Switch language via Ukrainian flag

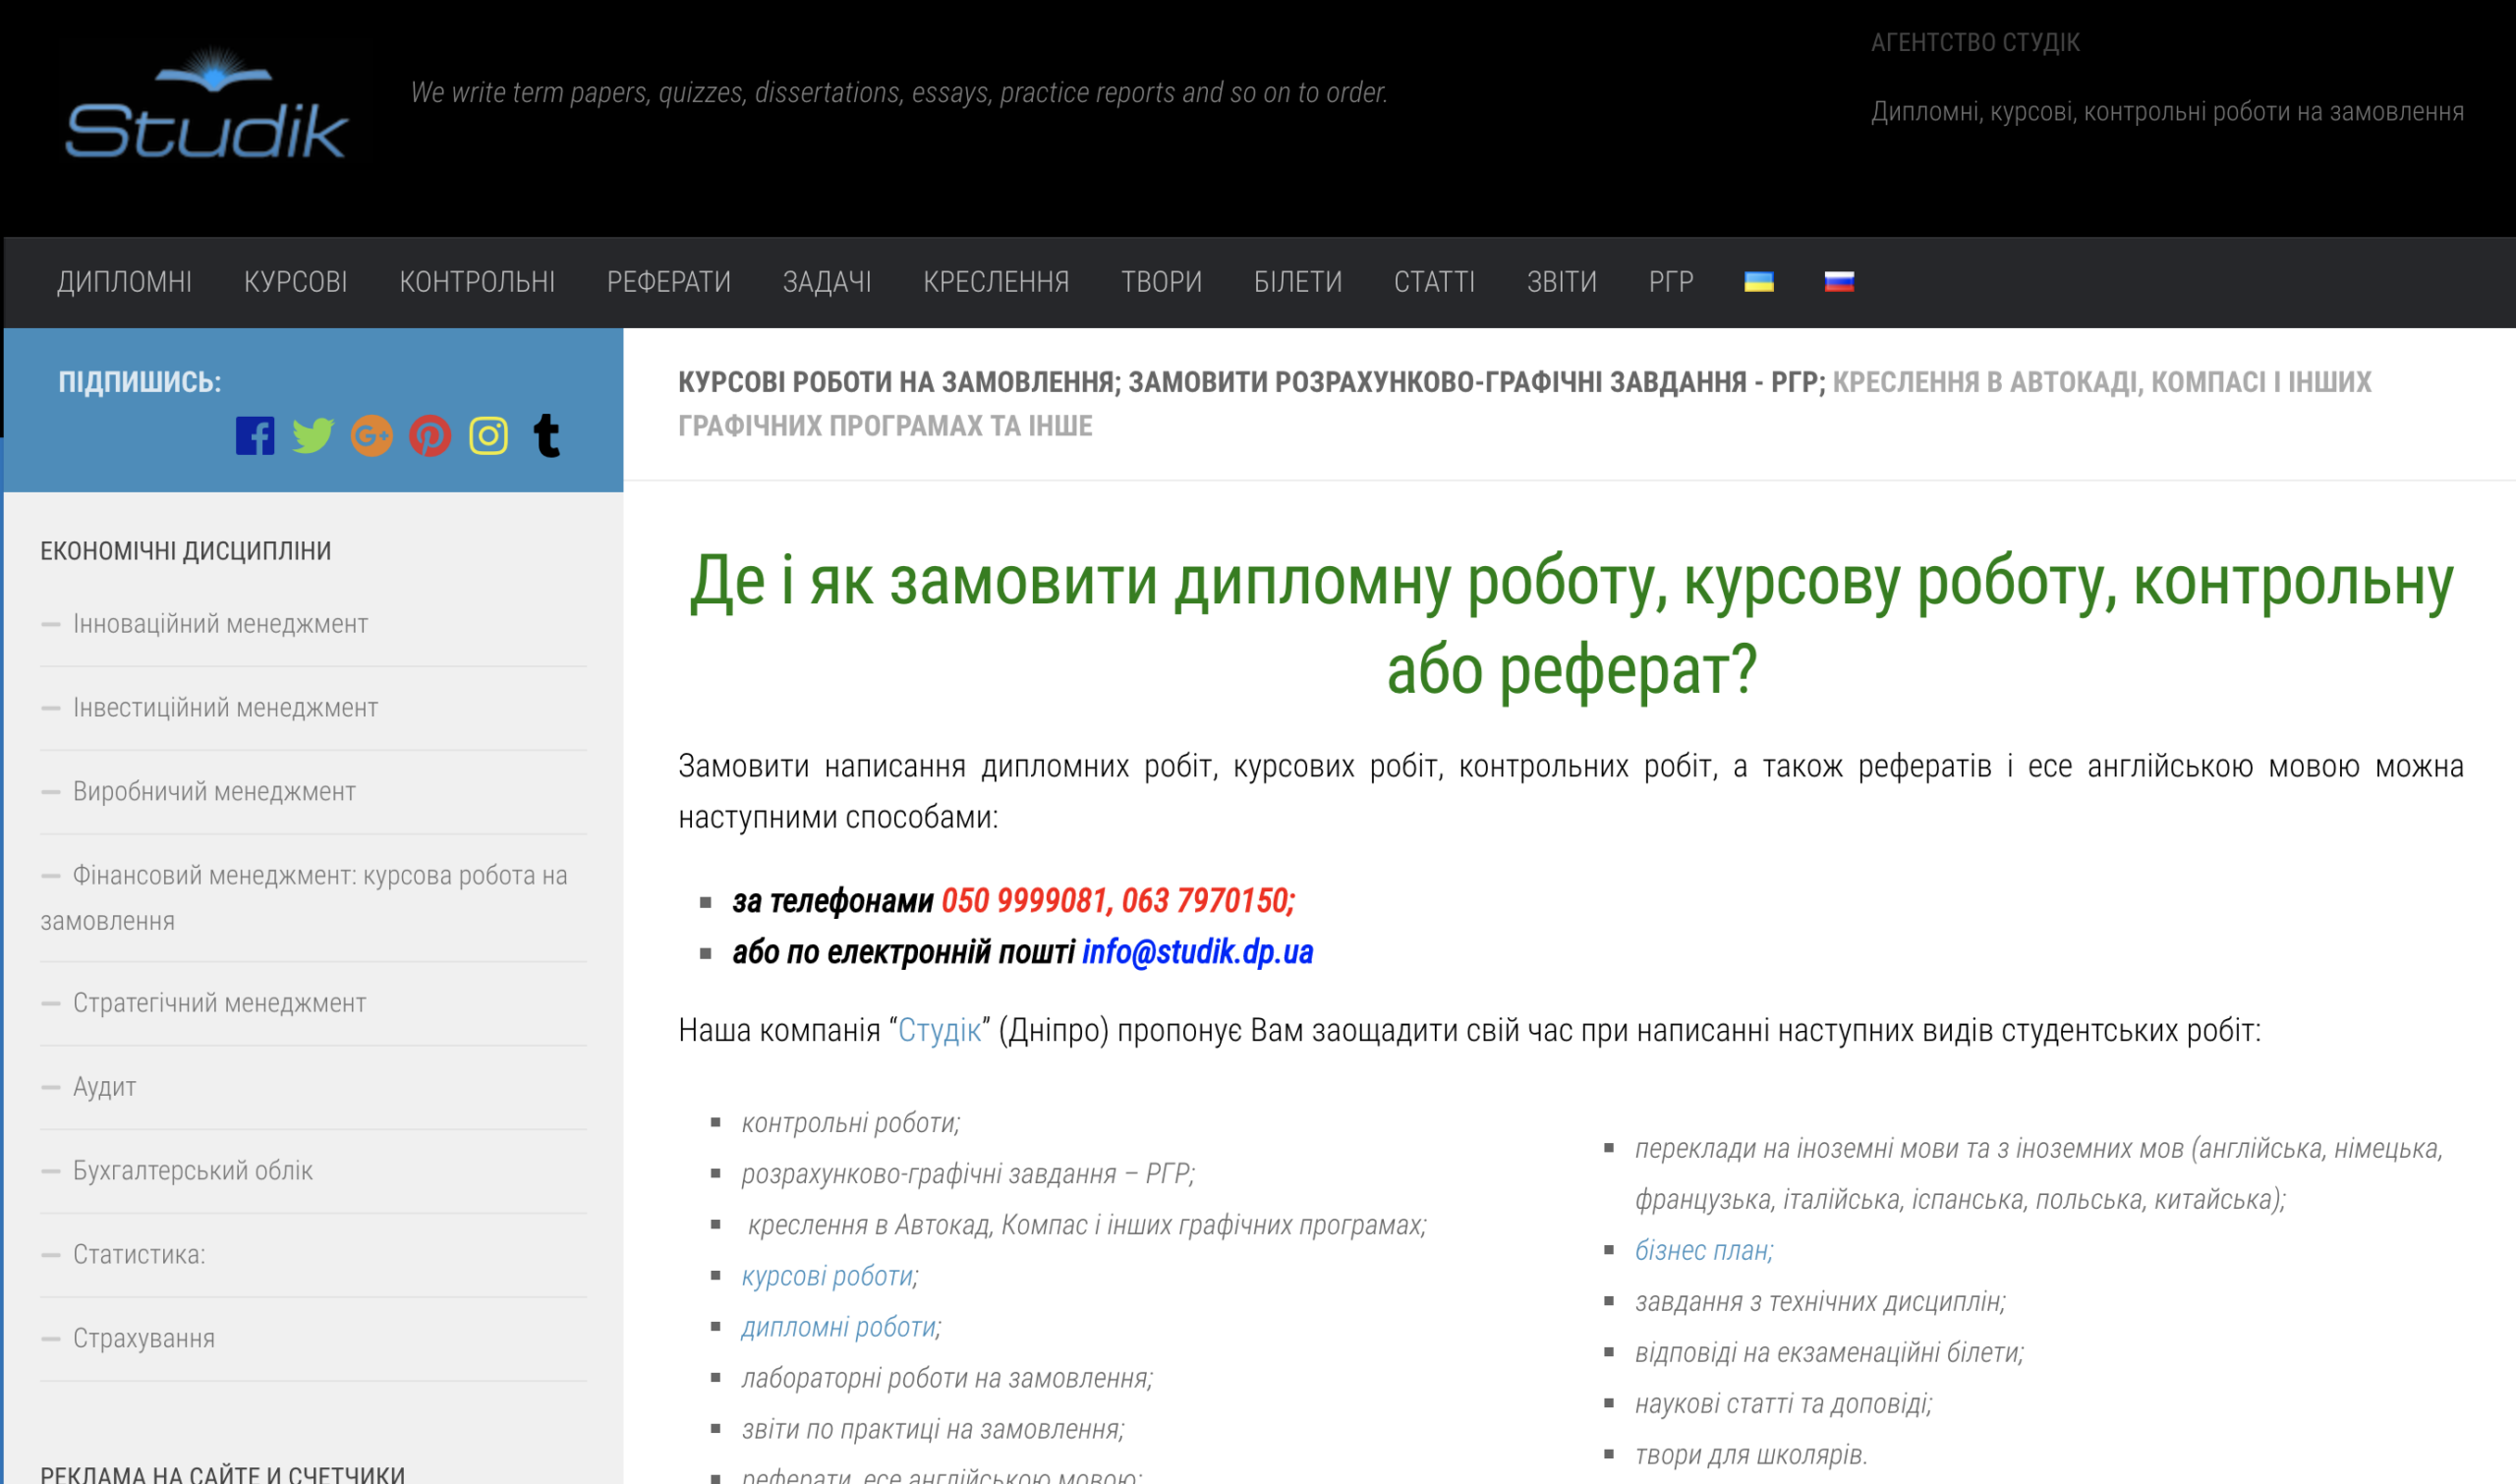1759,282
